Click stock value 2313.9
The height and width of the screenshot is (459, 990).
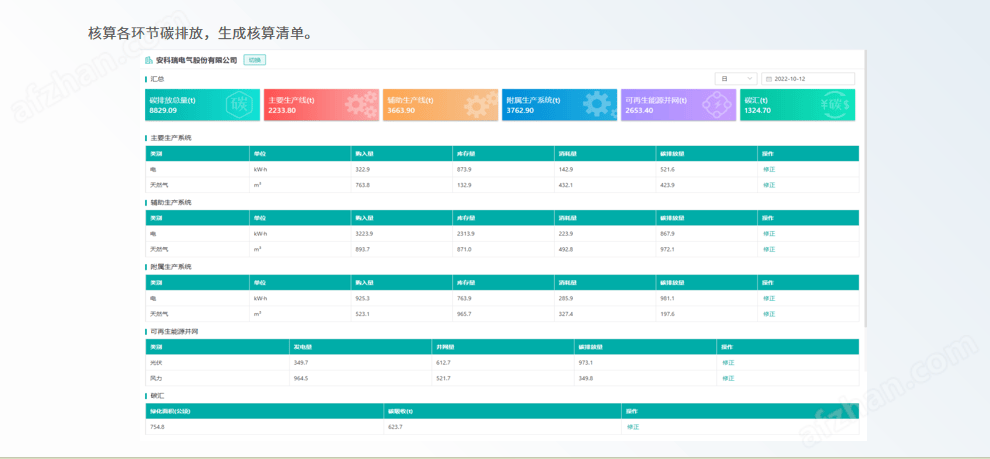point(467,234)
